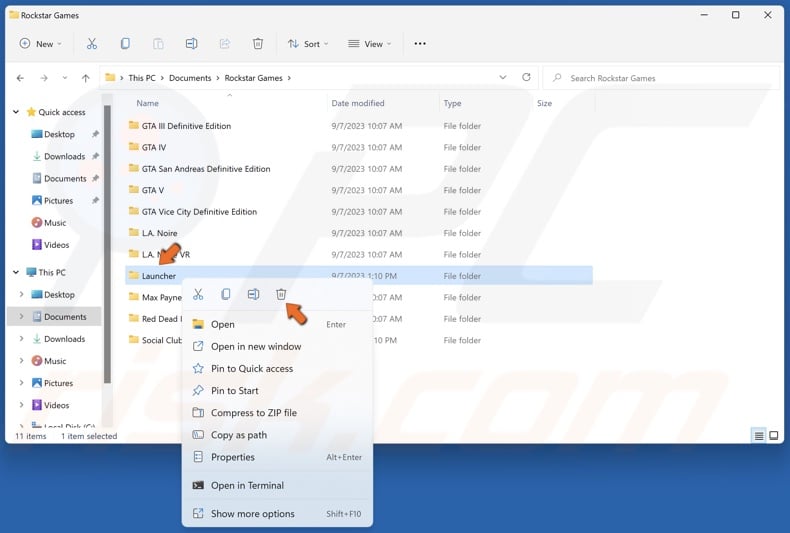Choose Open in new window
790x533 pixels.
pos(277,347)
